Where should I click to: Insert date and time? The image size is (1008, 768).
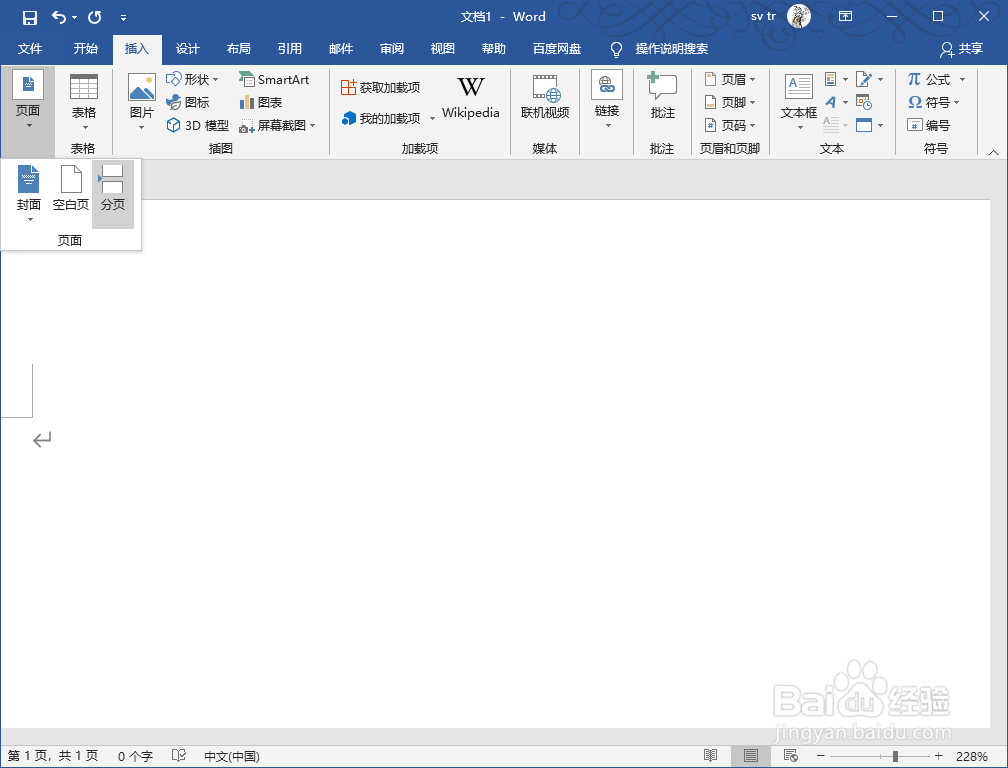tap(864, 102)
